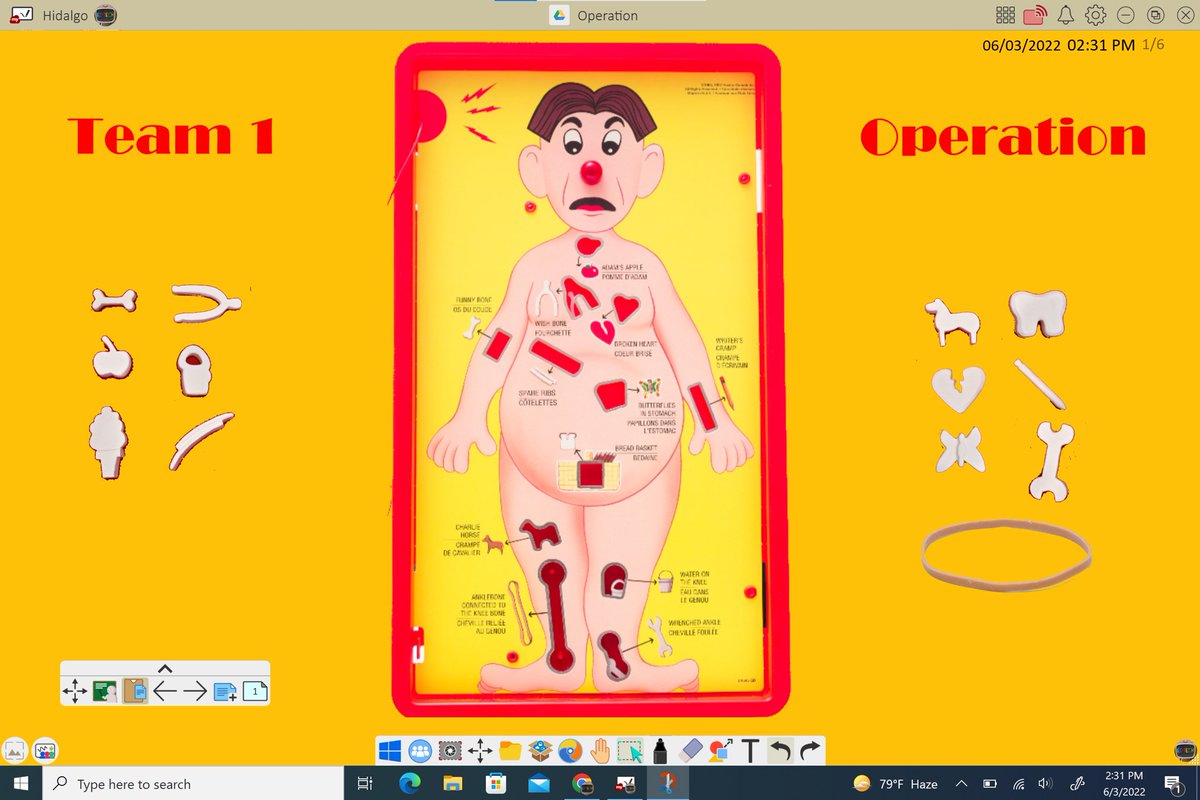The image size is (1200, 800).
Task: Toggle the red screen casting icon
Action: click(1035, 15)
